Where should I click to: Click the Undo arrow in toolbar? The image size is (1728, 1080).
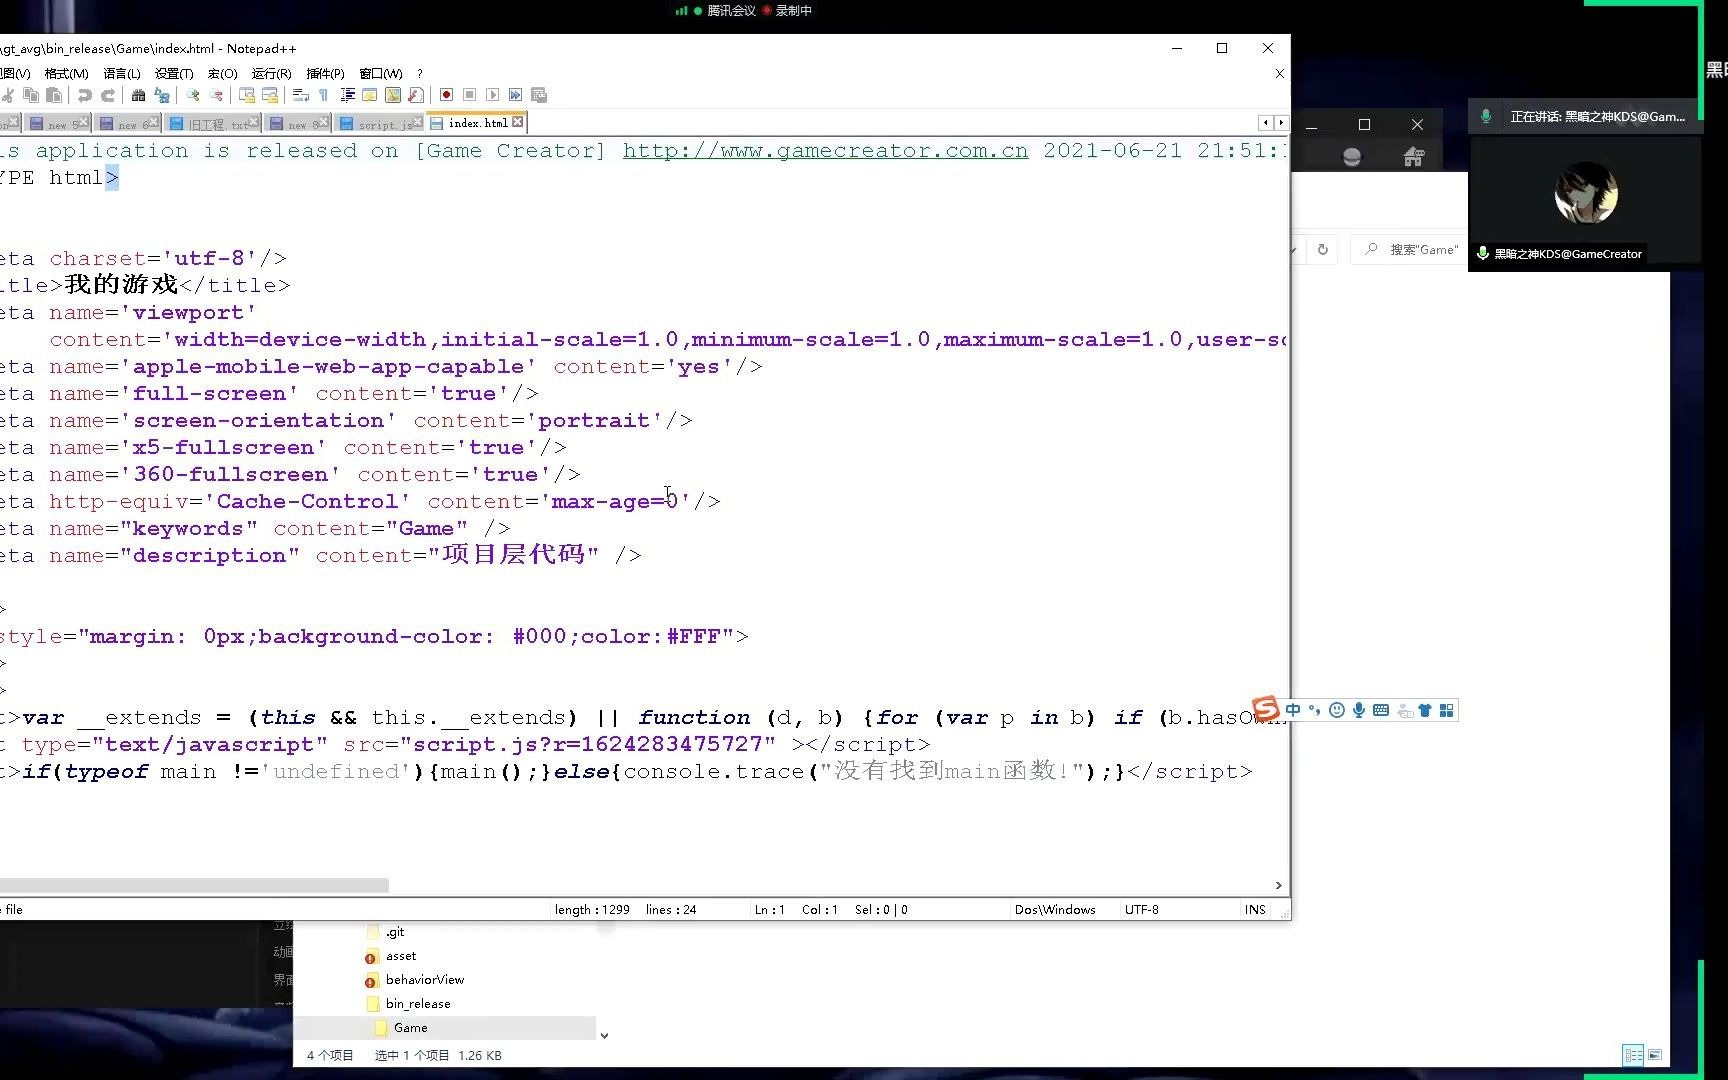[85, 95]
